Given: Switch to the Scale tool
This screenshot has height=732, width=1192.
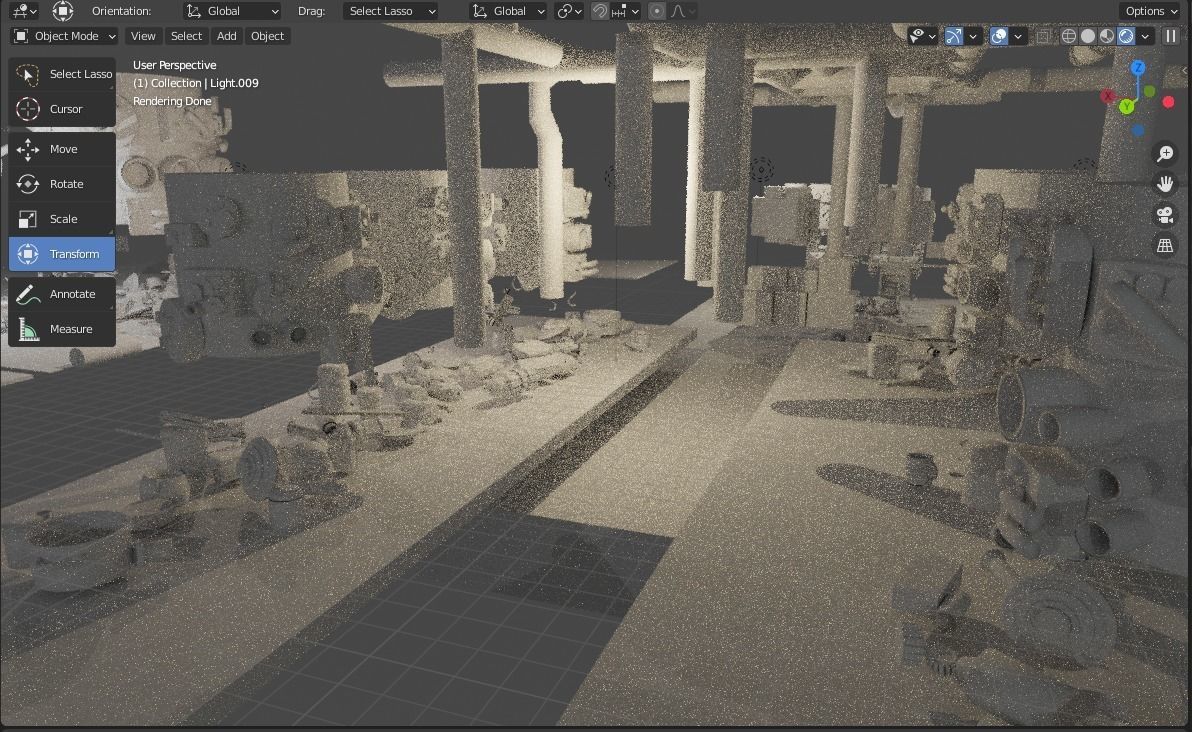Looking at the screenshot, I should click(x=62, y=219).
